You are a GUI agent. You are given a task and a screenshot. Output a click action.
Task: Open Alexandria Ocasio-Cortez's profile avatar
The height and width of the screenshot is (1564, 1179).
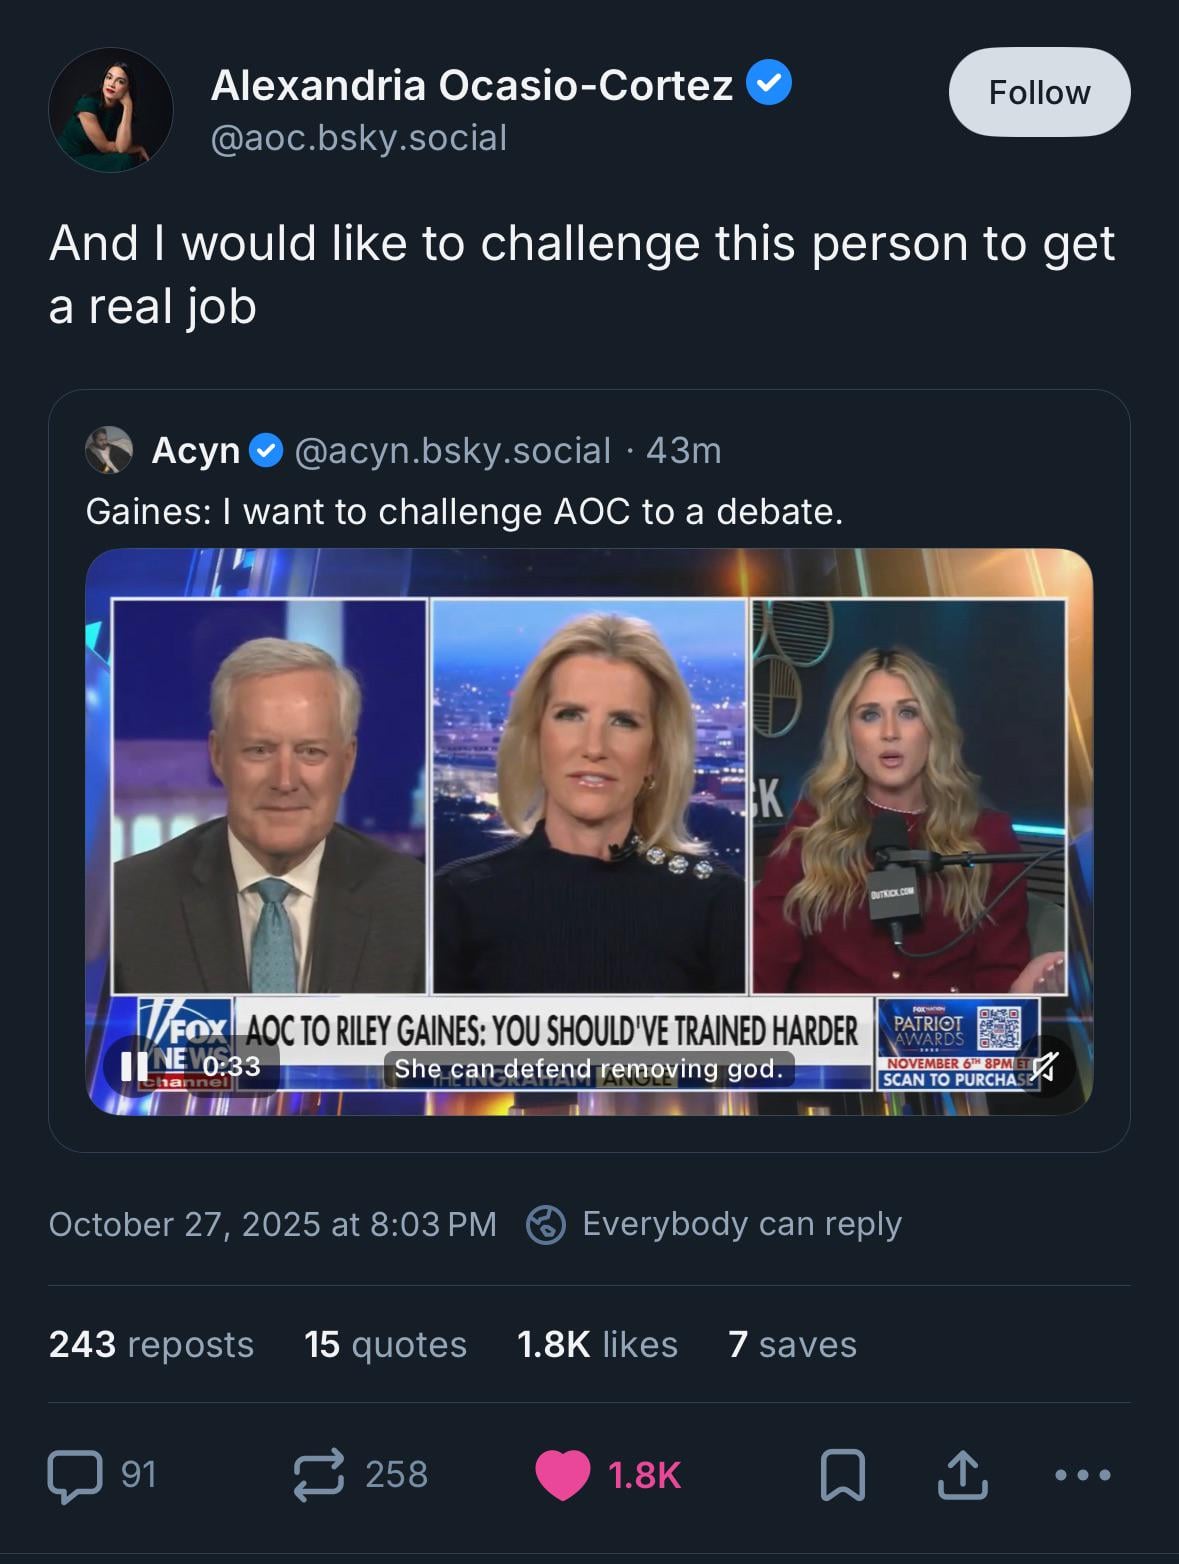point(111,110)
